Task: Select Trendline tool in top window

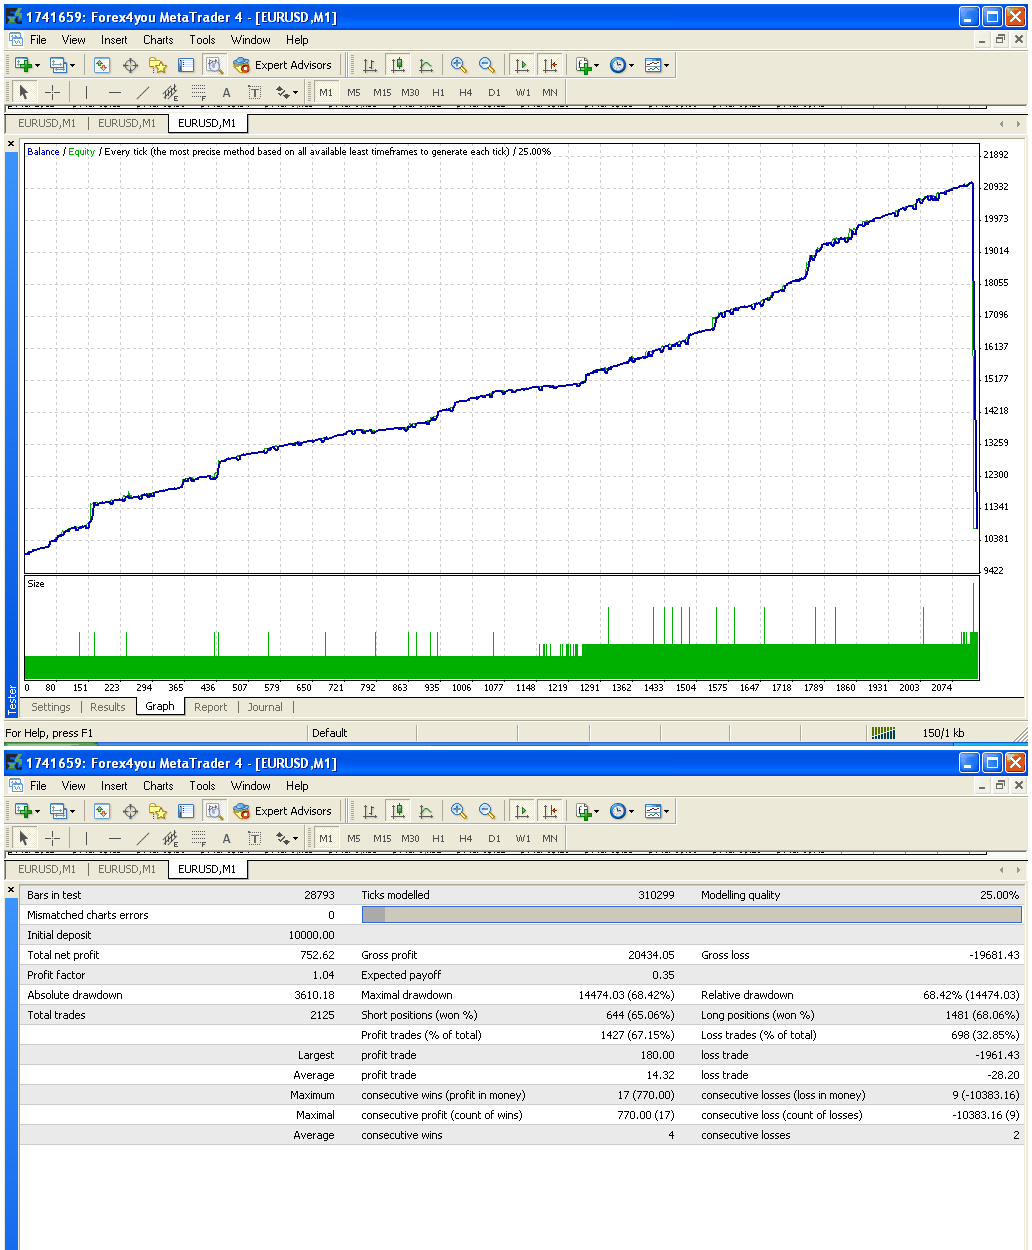Action: 142,93
